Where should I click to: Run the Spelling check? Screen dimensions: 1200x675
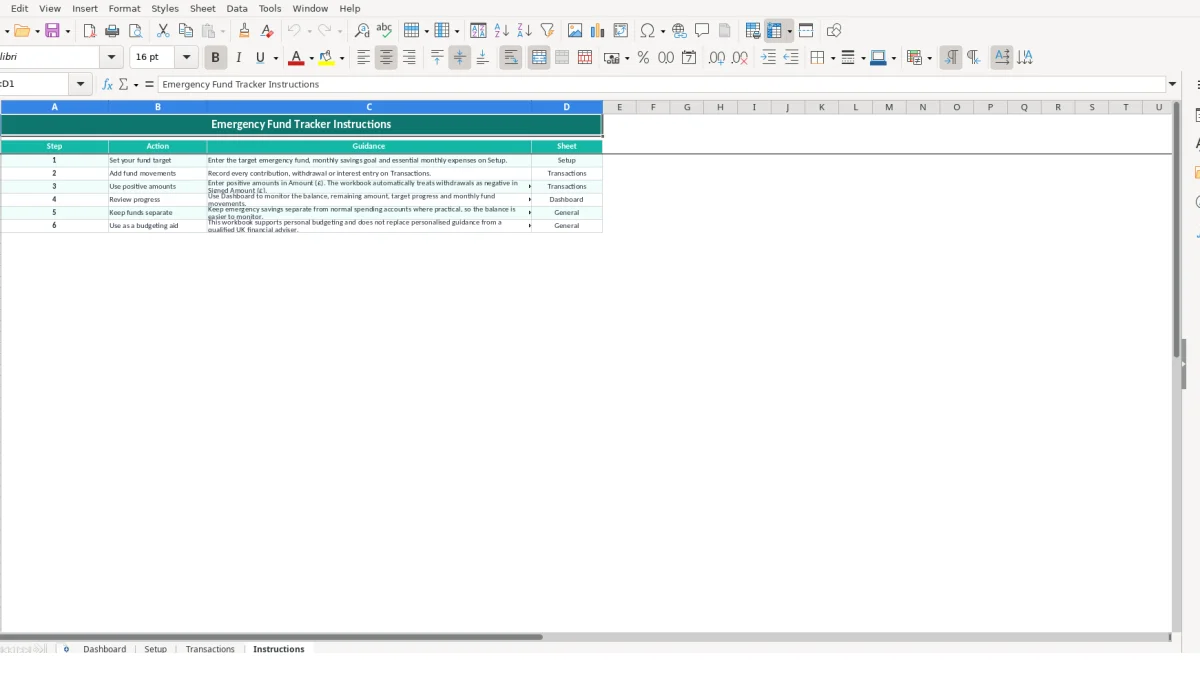(x=384, y=31)
